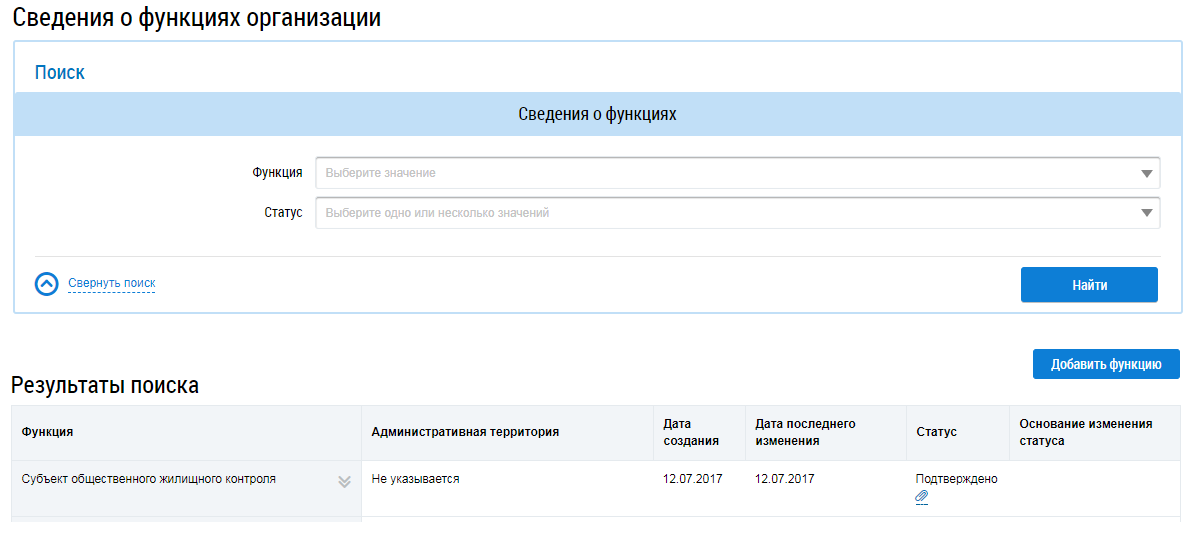Click the Подтверждено status text
Viewport: 1202px width, 546px height.
pos(956,479)
